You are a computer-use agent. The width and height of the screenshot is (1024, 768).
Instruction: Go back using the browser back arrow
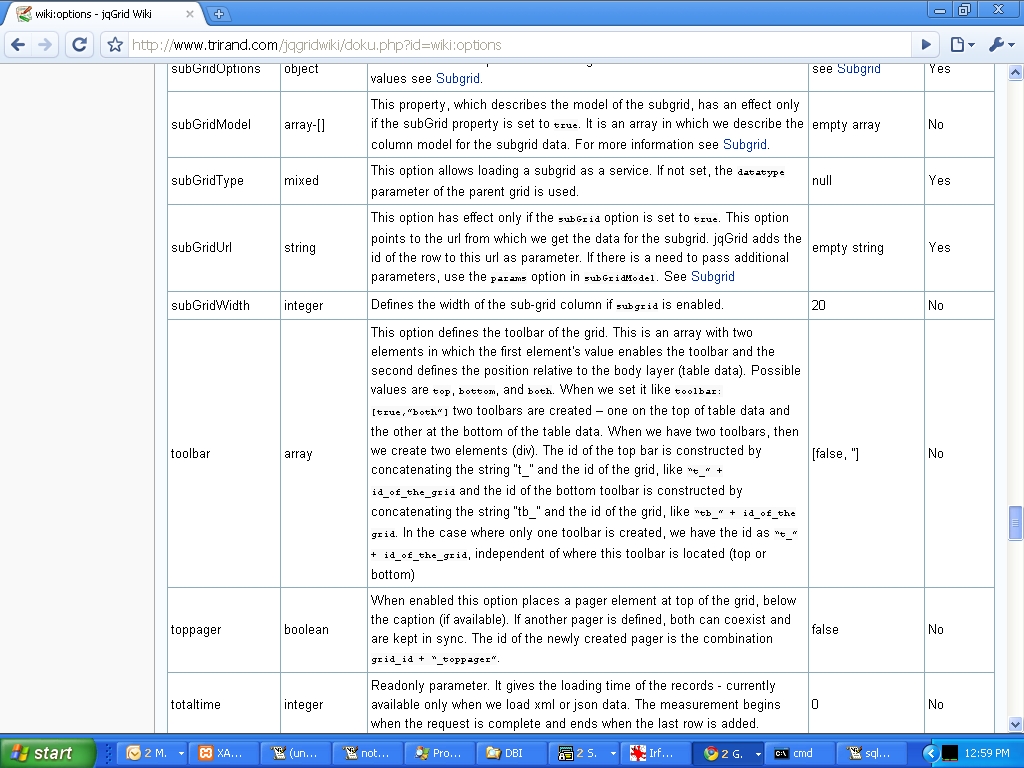point(18,44)
